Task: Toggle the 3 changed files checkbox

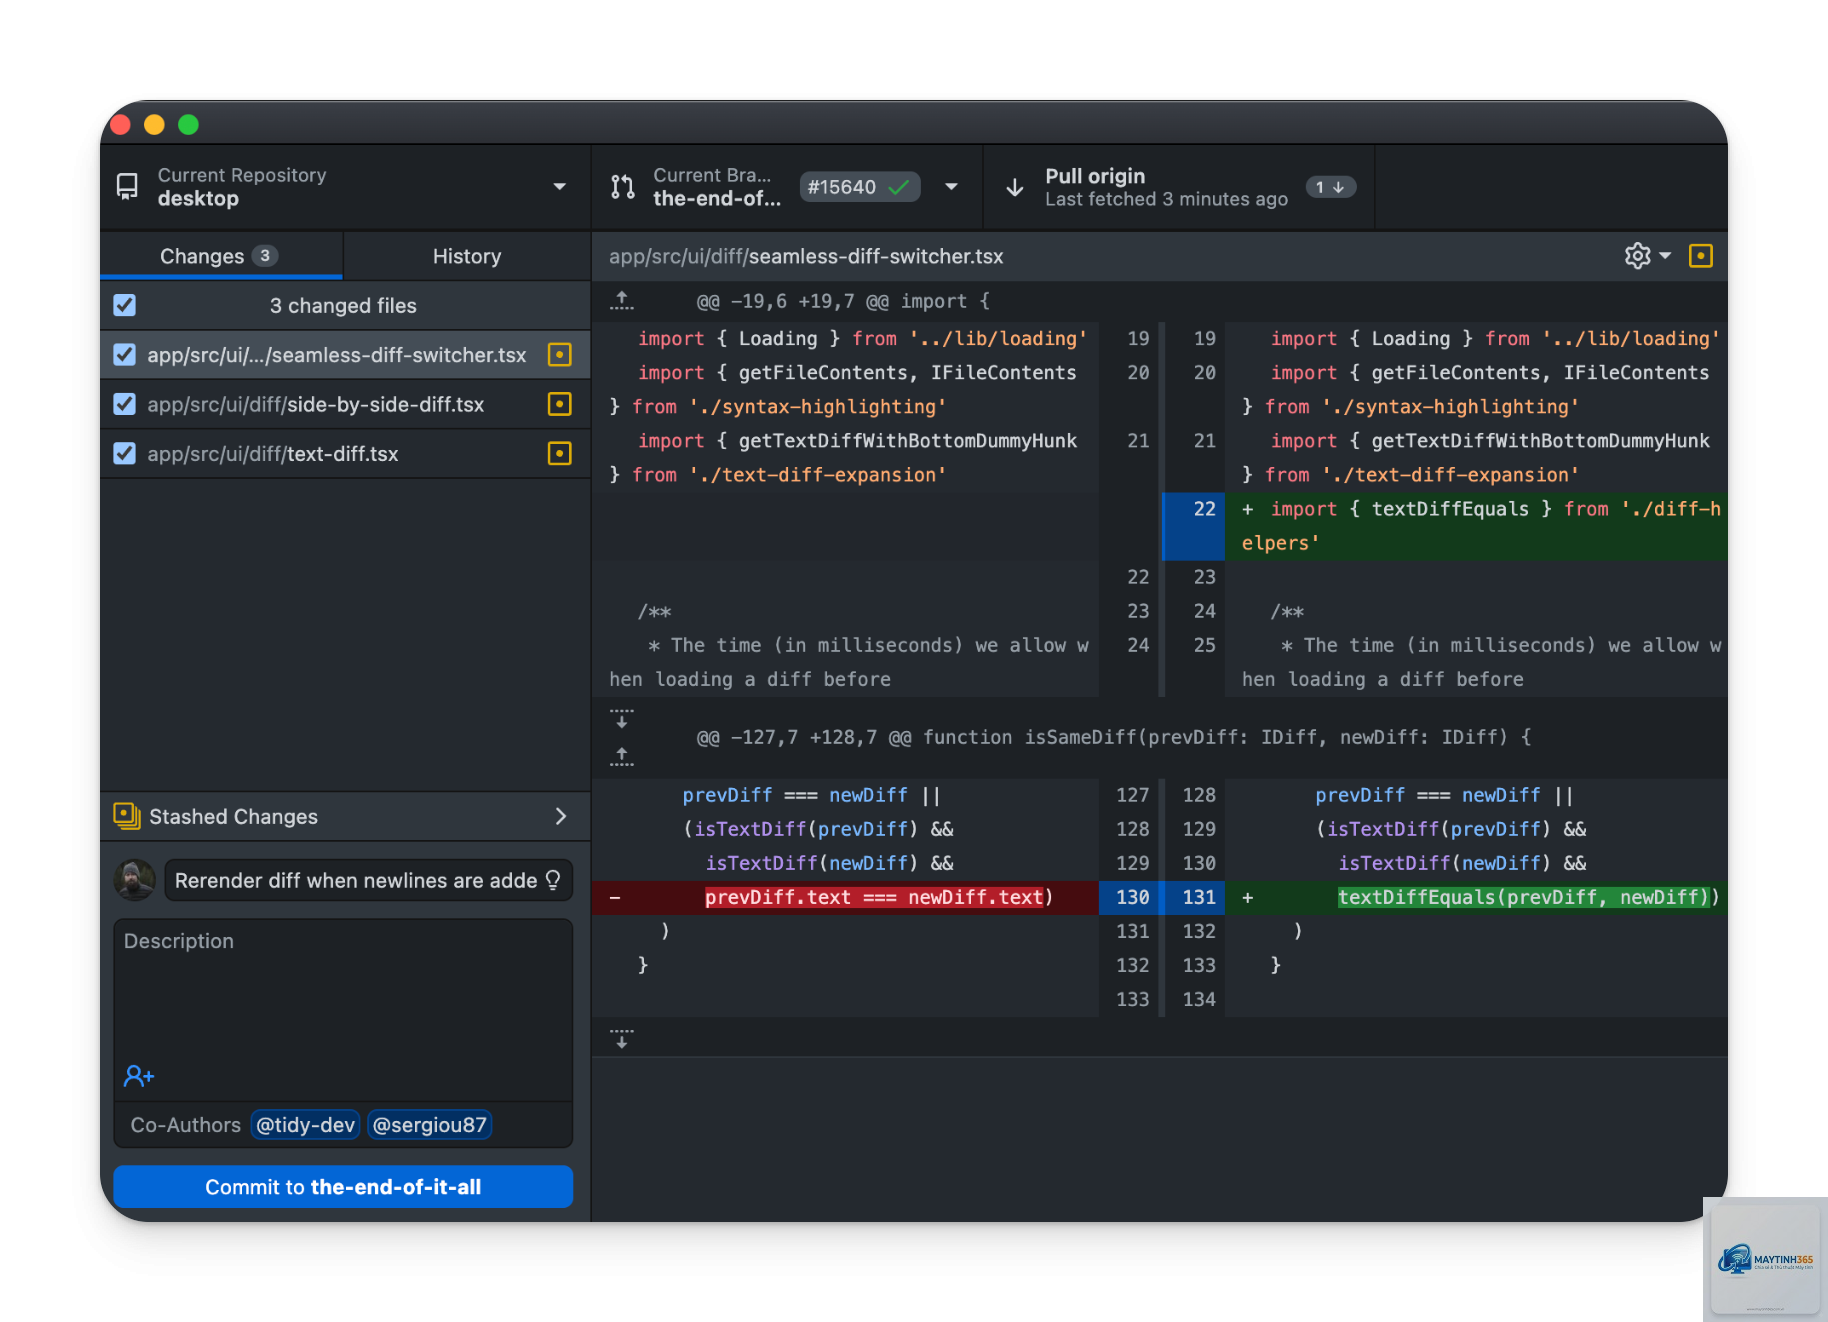Action: coord(125,305)
